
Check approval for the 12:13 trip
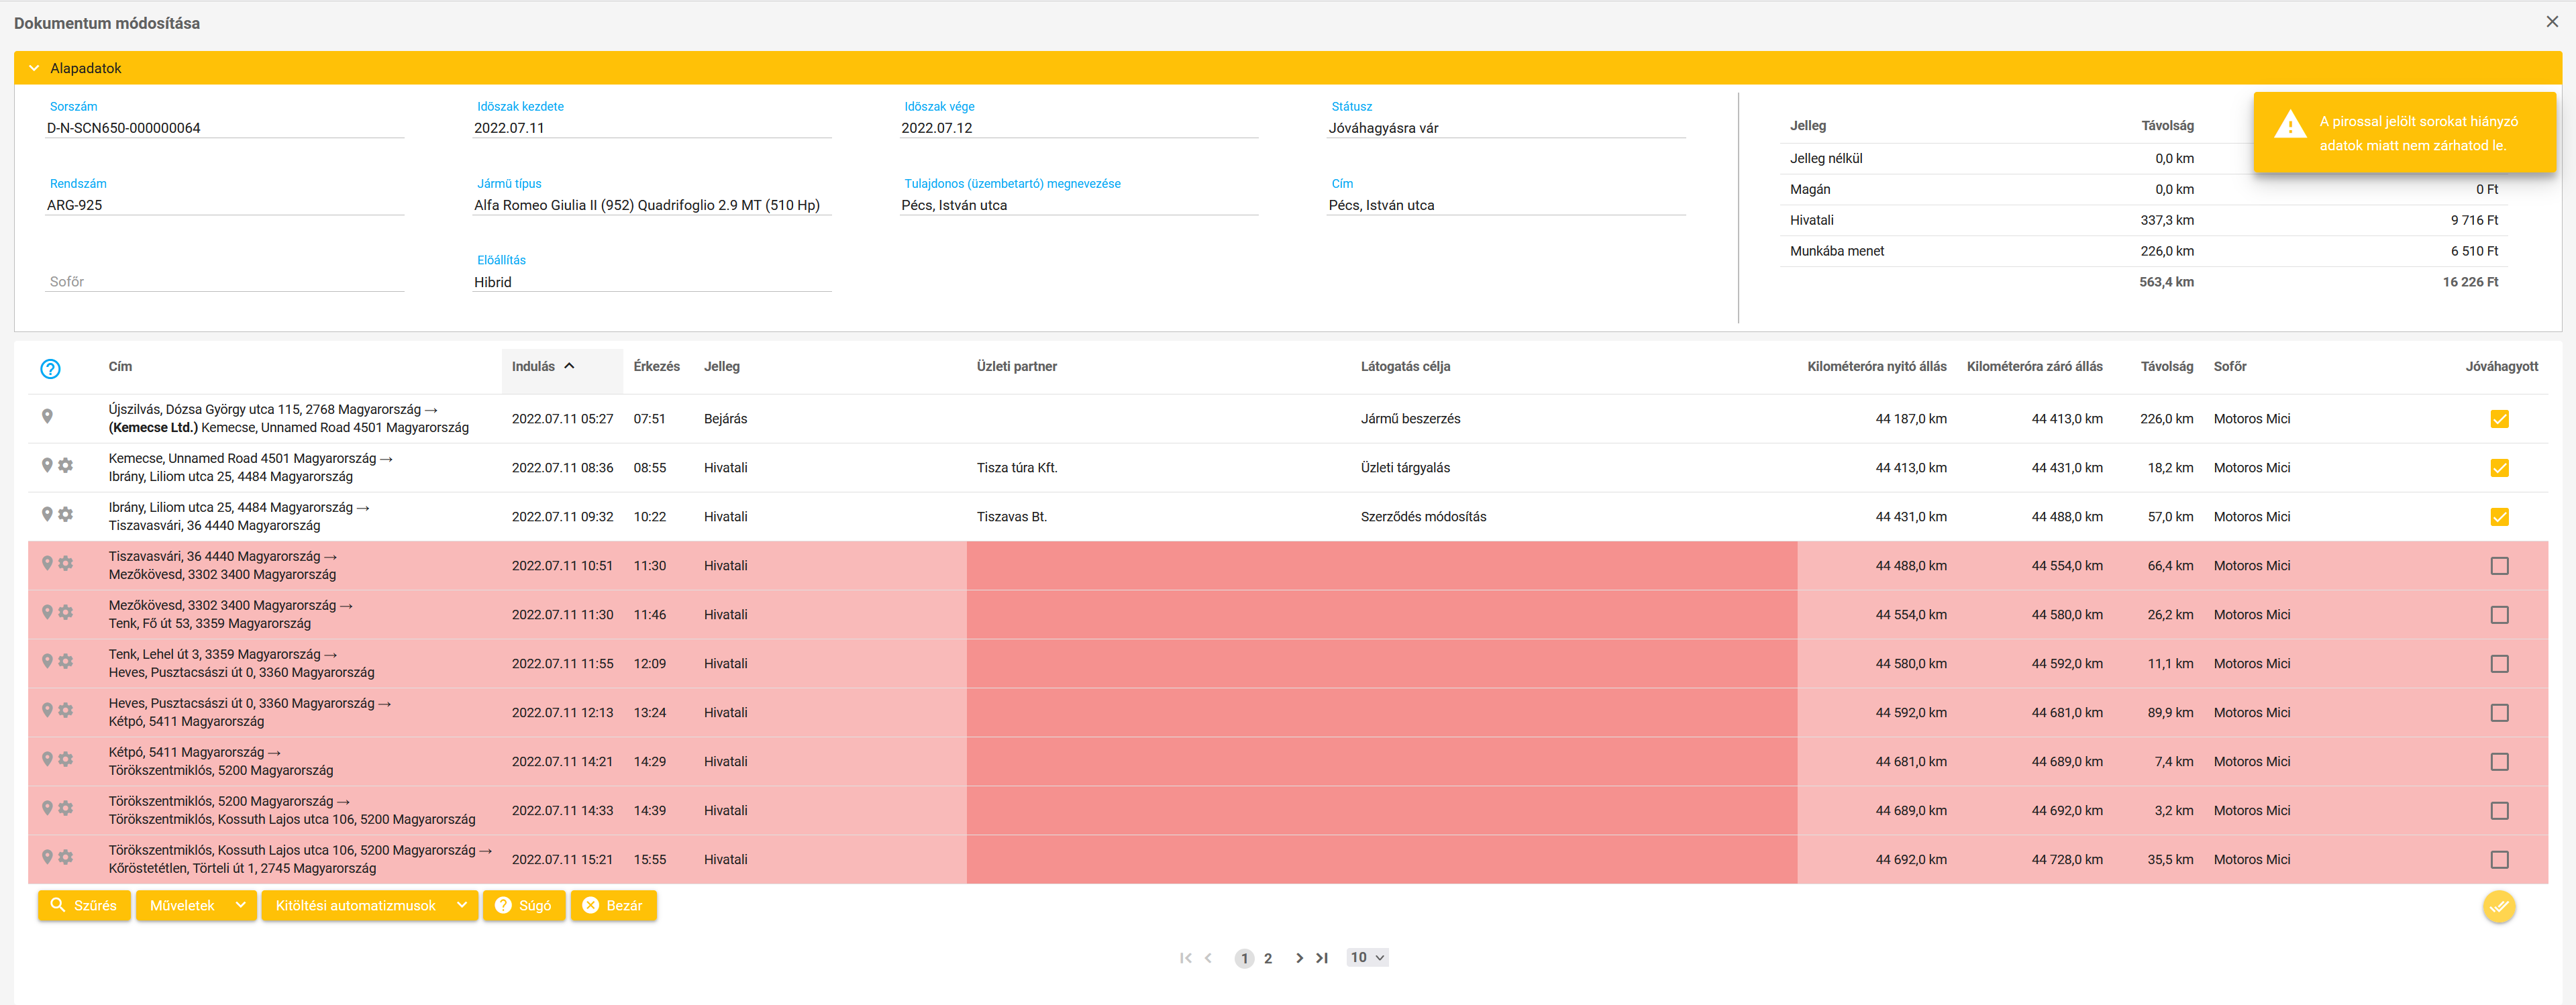tap(2499, 713)
